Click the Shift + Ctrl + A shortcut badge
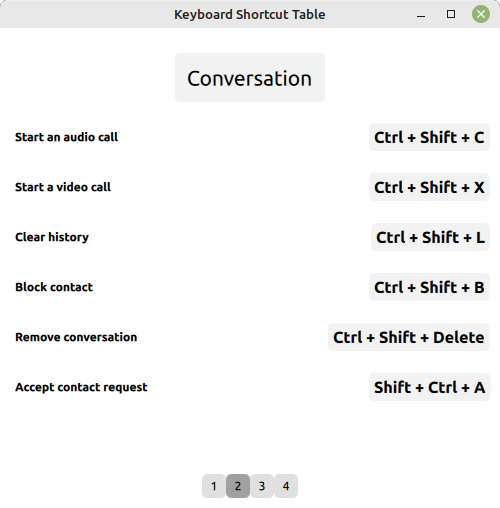Image resolution: width=500 pixels, height=508 pixels. [x=429, y=387]
